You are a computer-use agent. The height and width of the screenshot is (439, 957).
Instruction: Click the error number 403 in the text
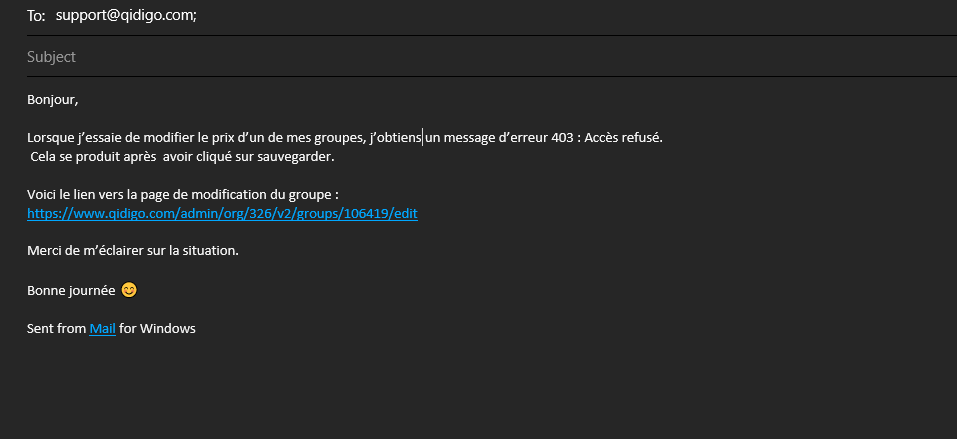pyautogui.click(x=562, y=138)
